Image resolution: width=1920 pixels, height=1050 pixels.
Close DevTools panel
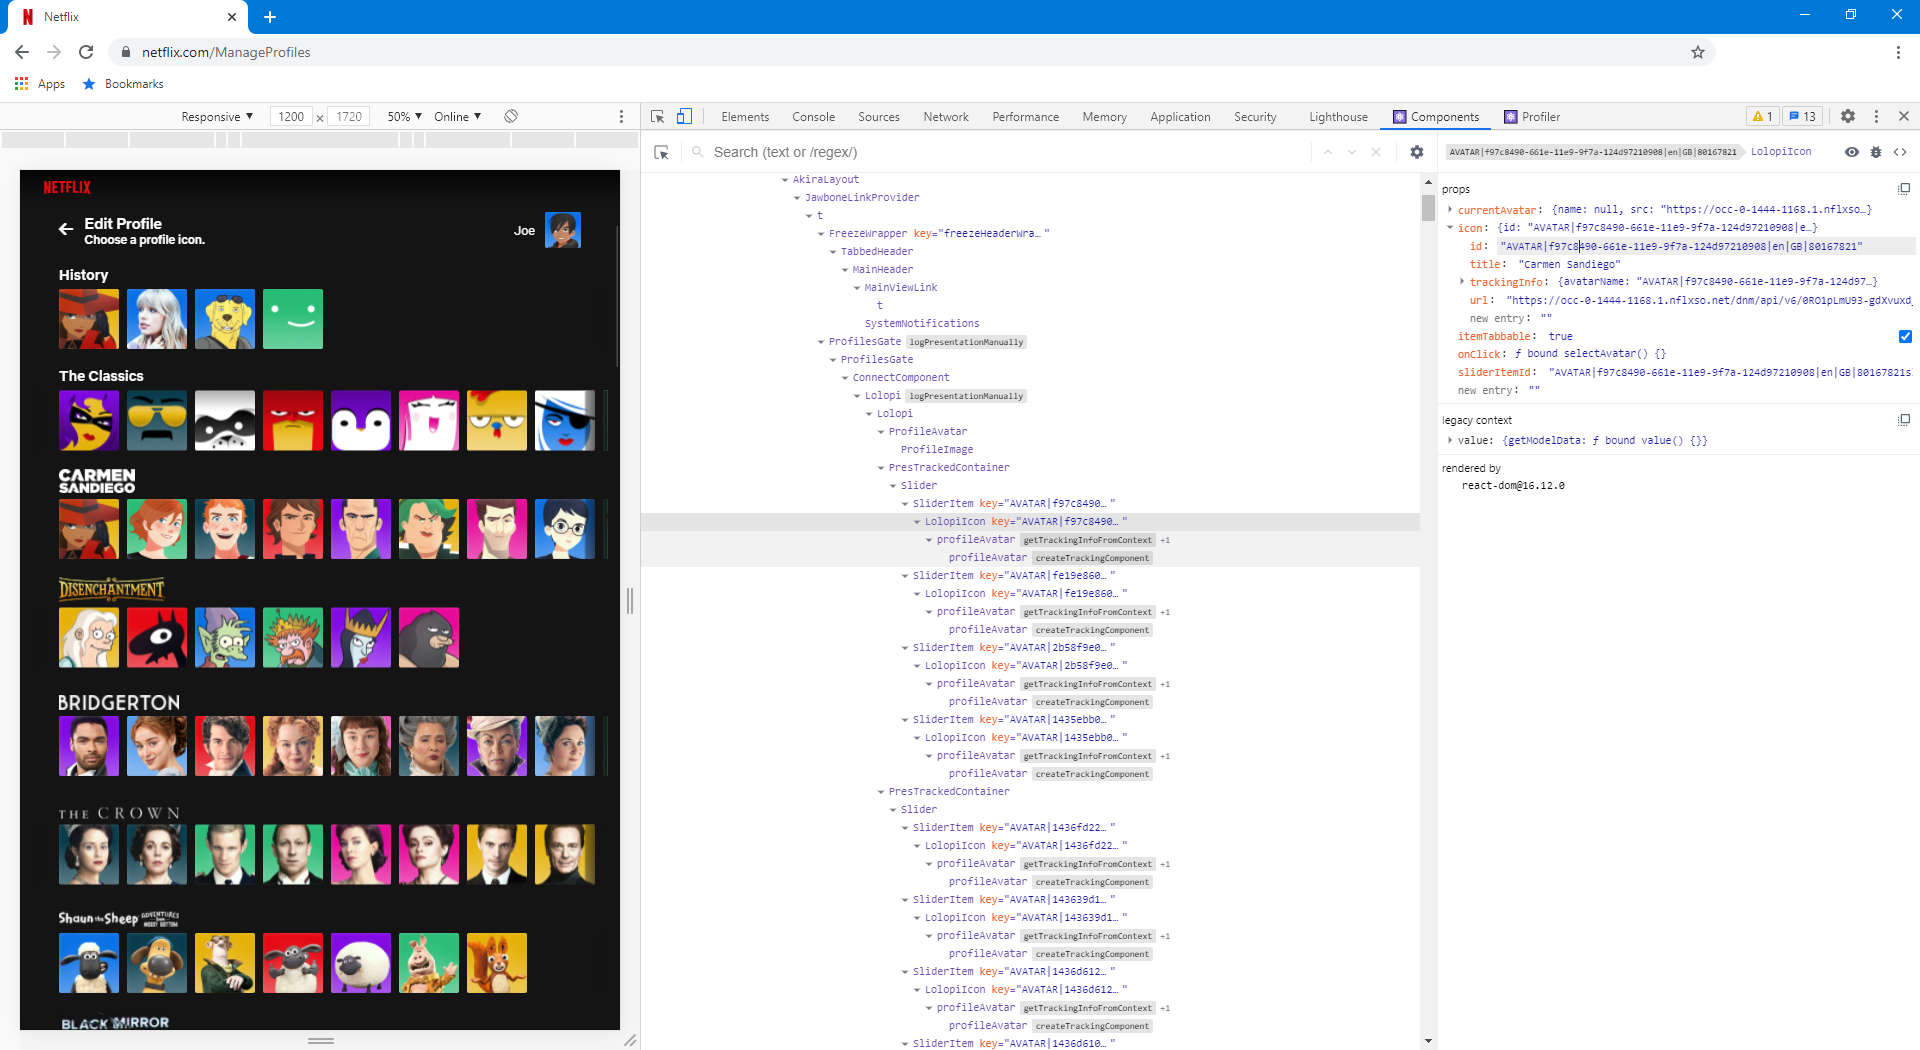pos(1904,117)
